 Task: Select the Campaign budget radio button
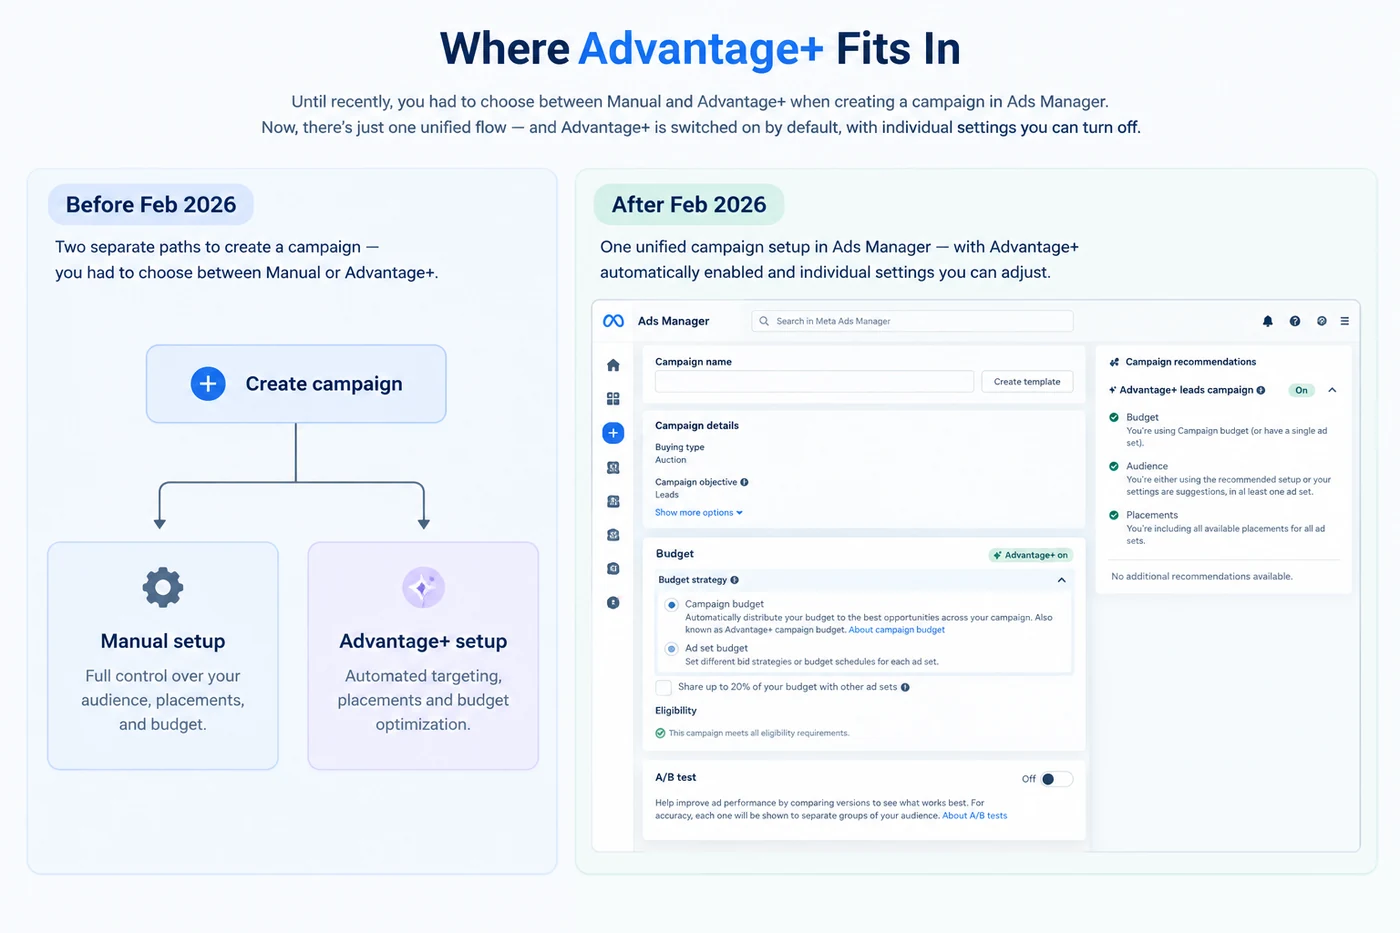click(x=672, y=605)
